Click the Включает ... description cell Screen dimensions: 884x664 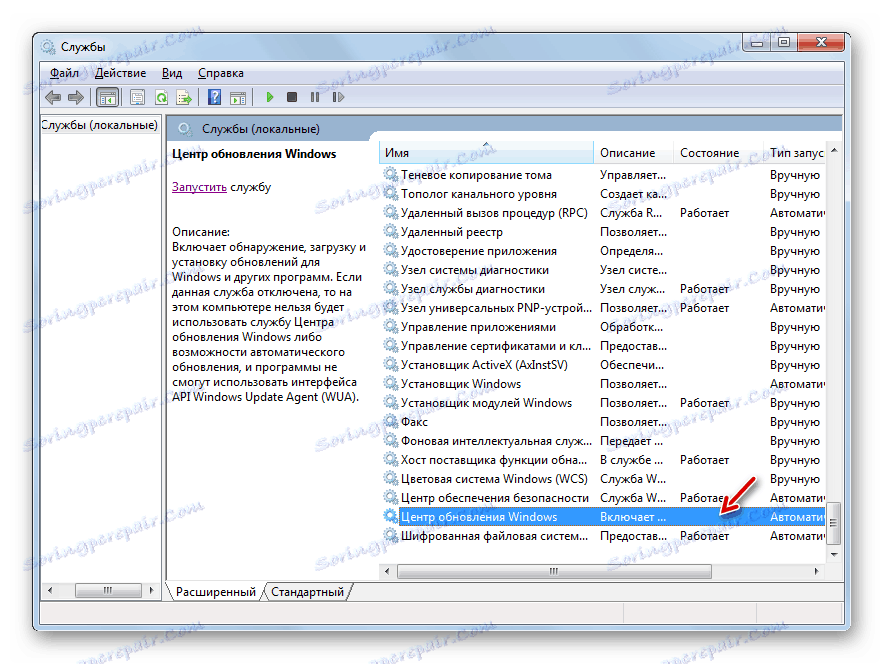633,516
